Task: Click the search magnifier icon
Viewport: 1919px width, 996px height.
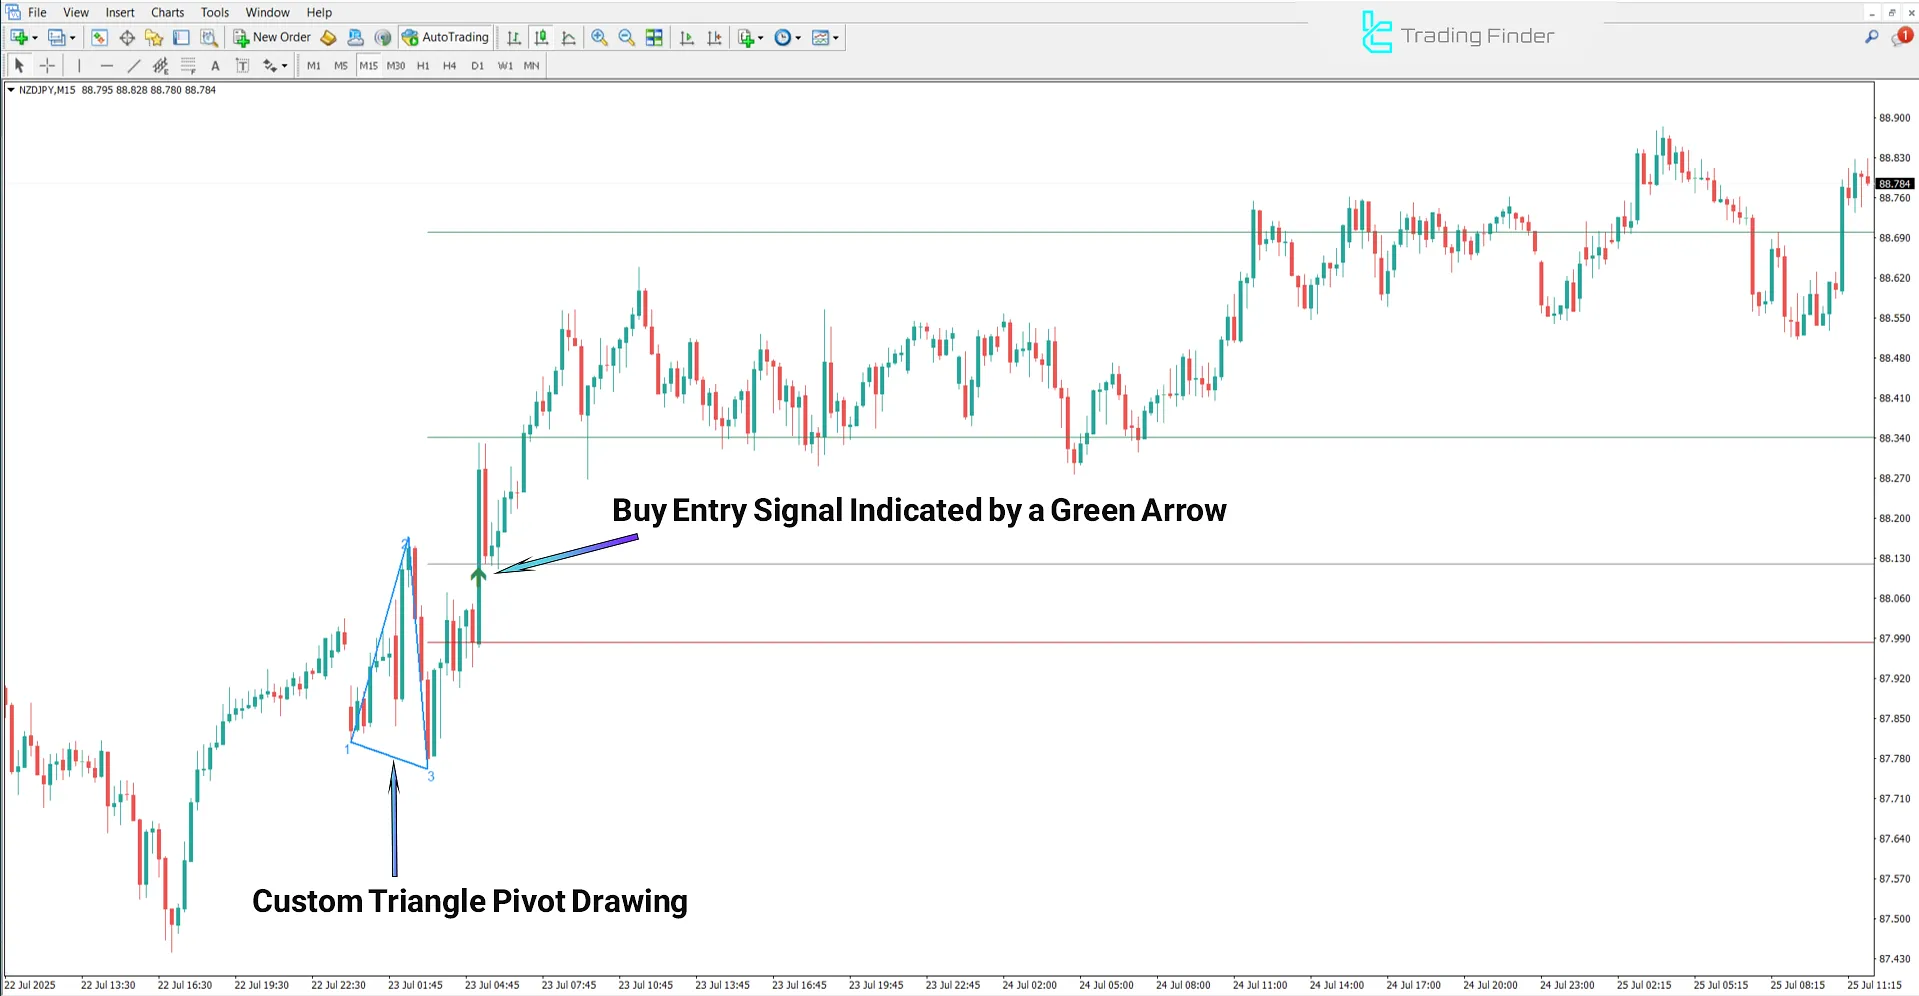Action: [1872, 37]
